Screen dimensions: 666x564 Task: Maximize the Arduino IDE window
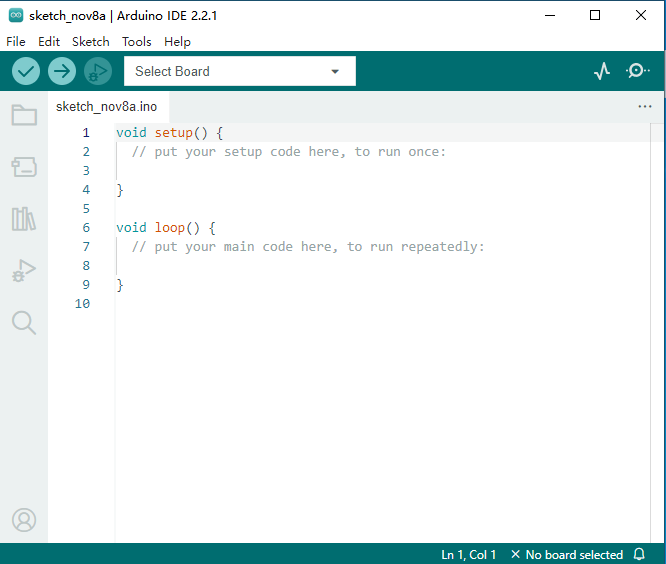tap(595, 15)
